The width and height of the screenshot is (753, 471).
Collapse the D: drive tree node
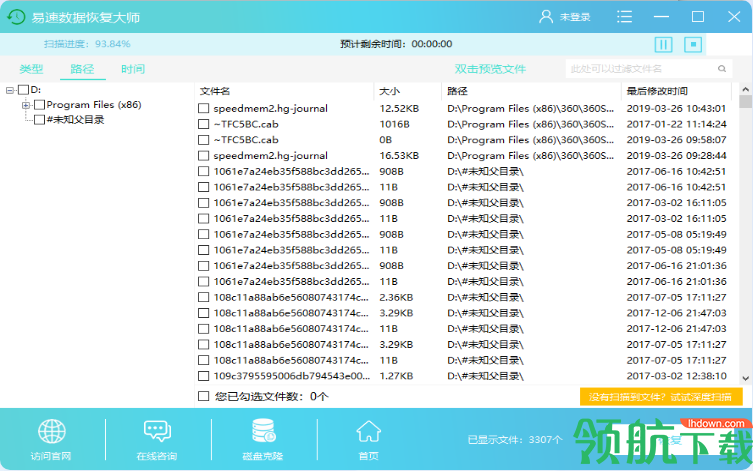point(10,90)
